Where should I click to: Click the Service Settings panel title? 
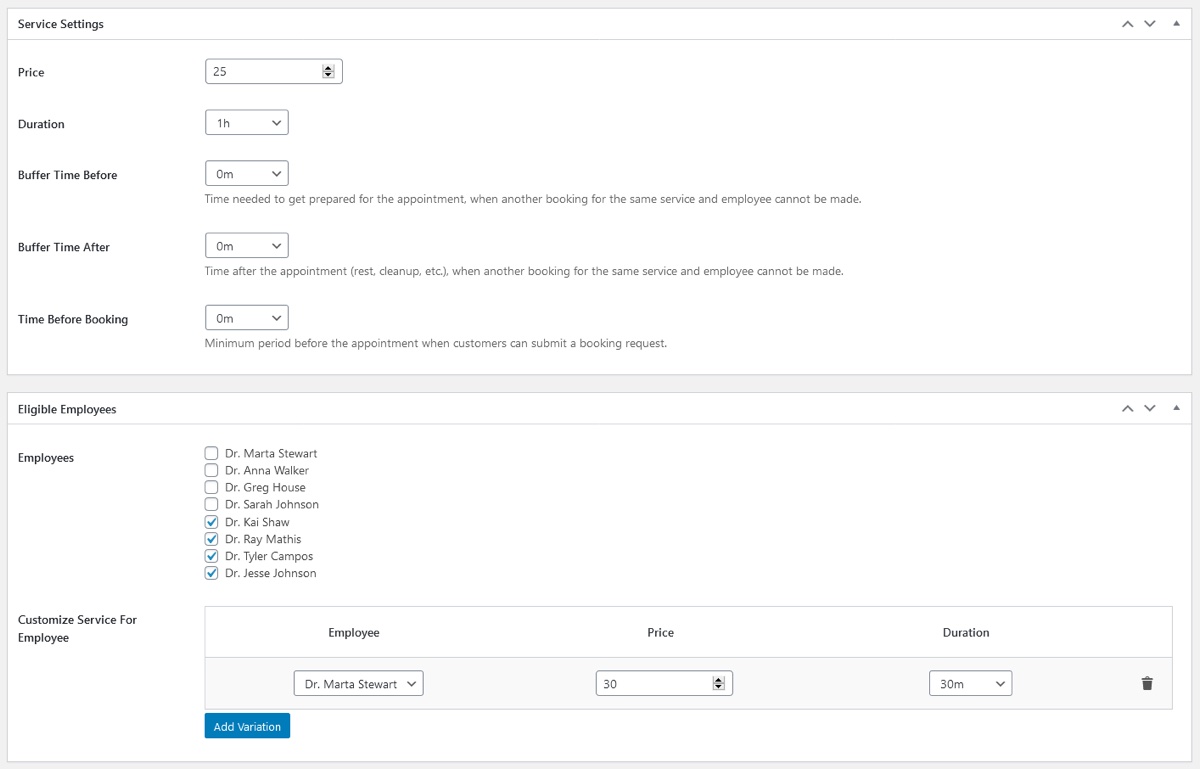[x=61, y=24]
